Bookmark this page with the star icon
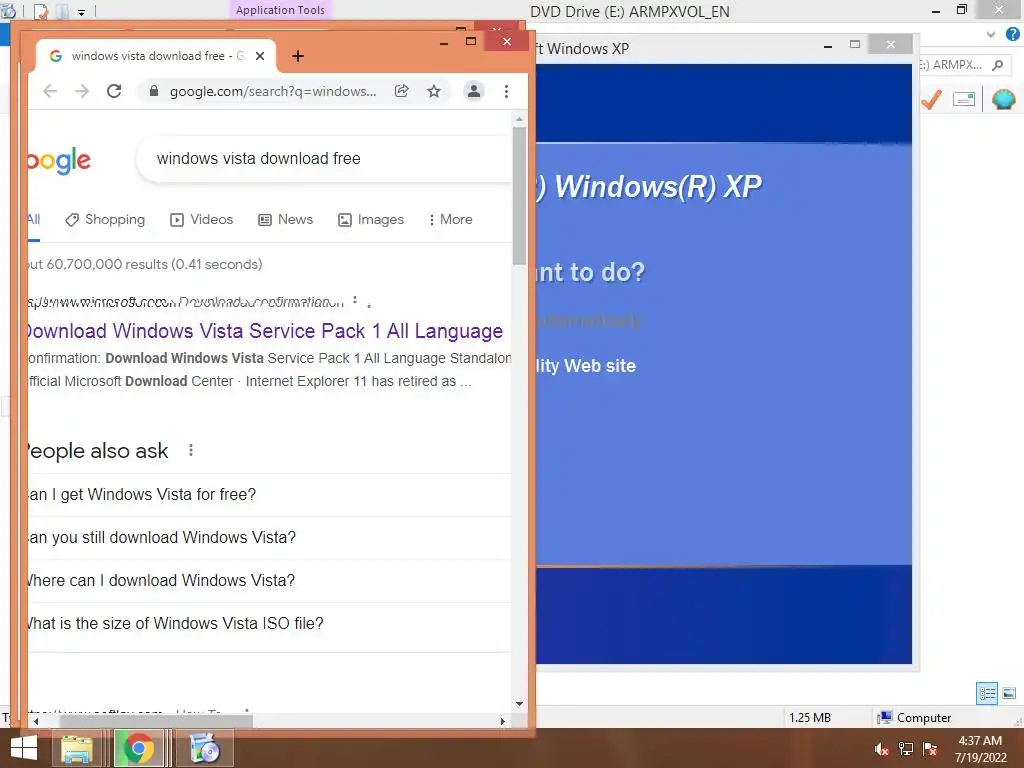This screenshot has width=1024, height=768. 434,91
